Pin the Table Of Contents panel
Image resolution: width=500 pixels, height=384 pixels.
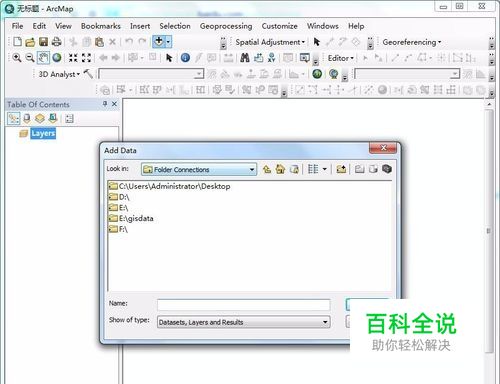click(x=105, y=104)
